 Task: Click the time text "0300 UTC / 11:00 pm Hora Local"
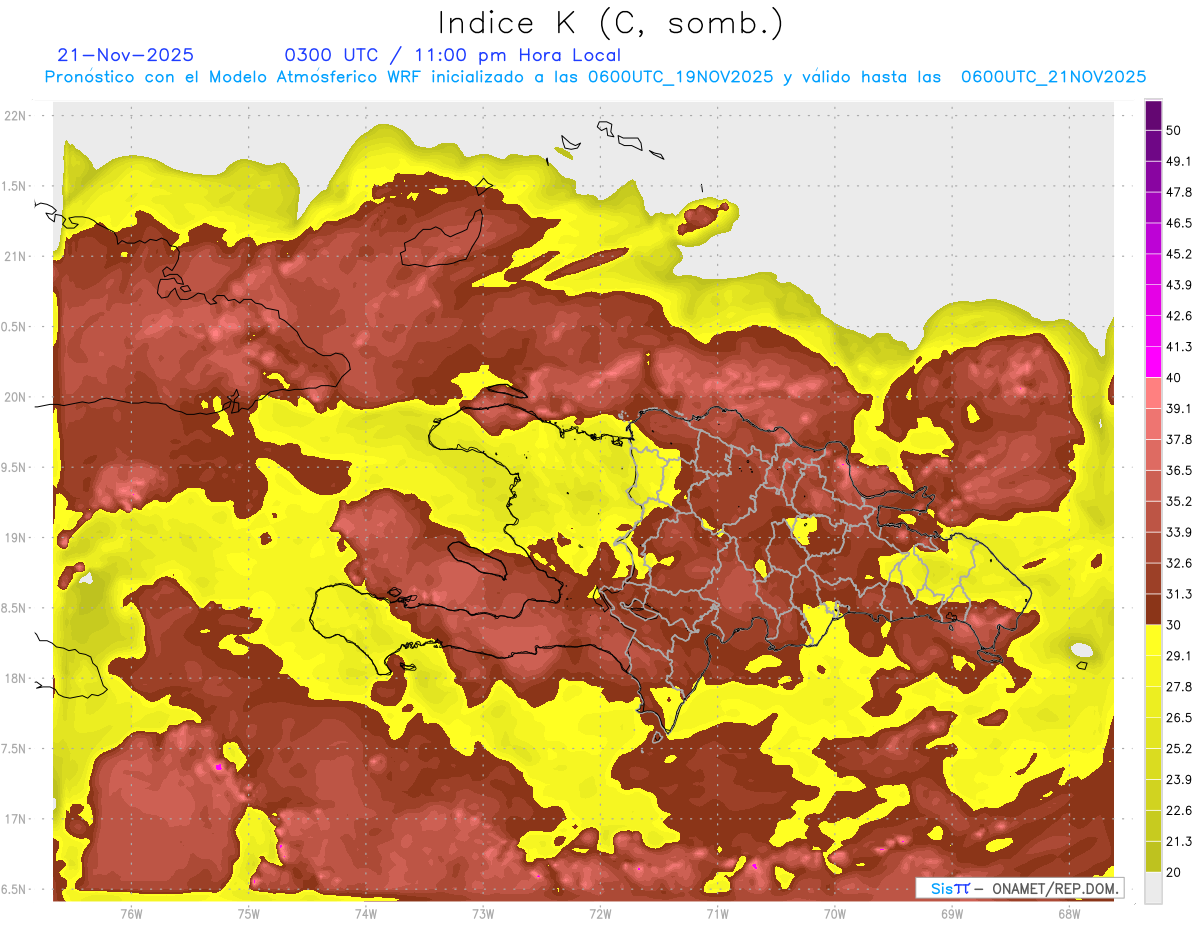pos(453,55)
